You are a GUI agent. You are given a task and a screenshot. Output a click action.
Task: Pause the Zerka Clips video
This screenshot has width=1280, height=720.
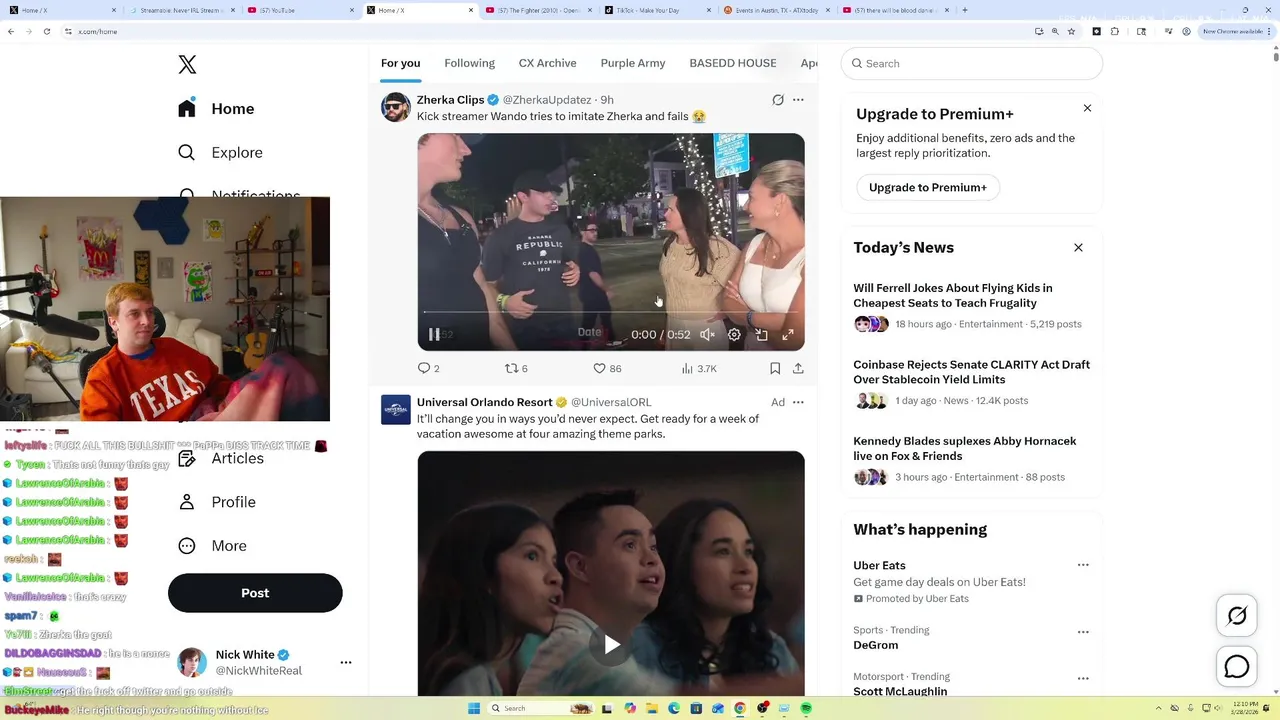point(434,335)
